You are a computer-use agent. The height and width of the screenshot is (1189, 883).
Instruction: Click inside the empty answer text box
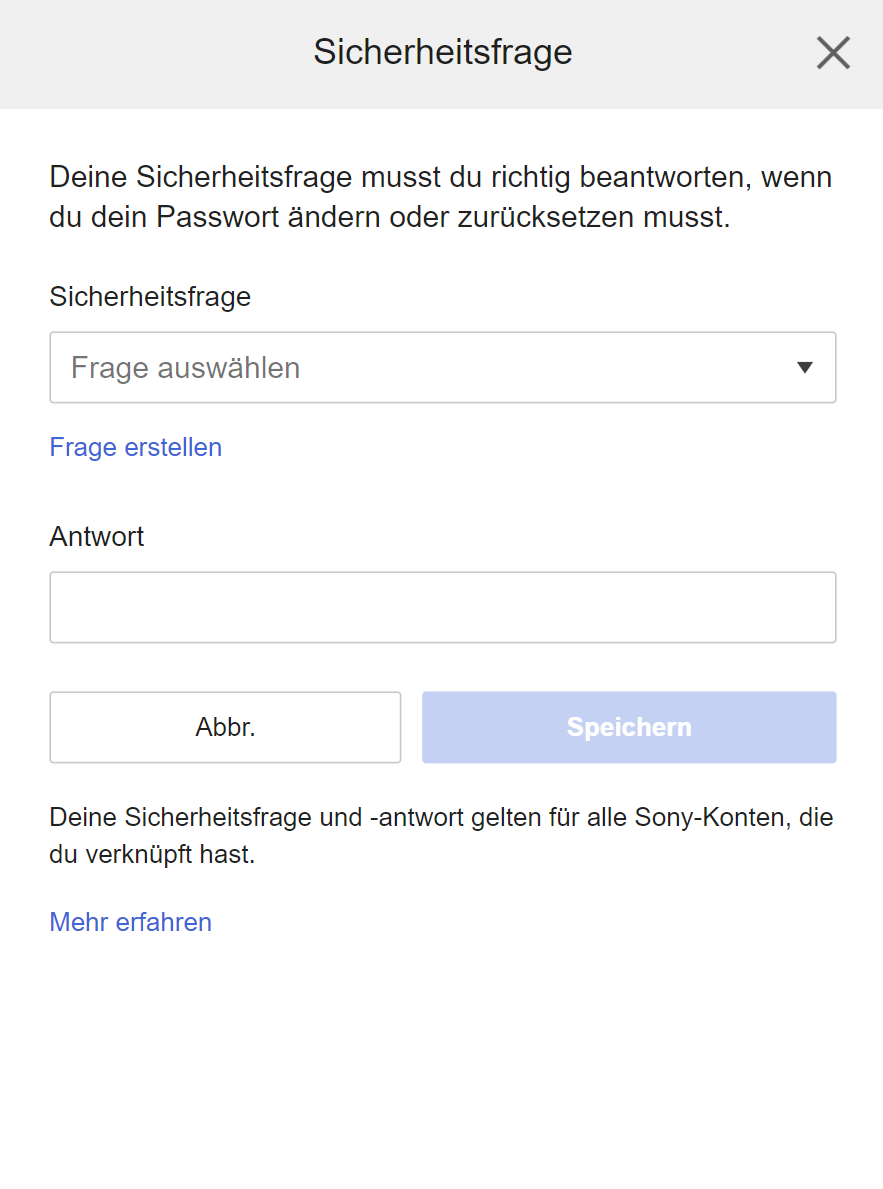442,607
